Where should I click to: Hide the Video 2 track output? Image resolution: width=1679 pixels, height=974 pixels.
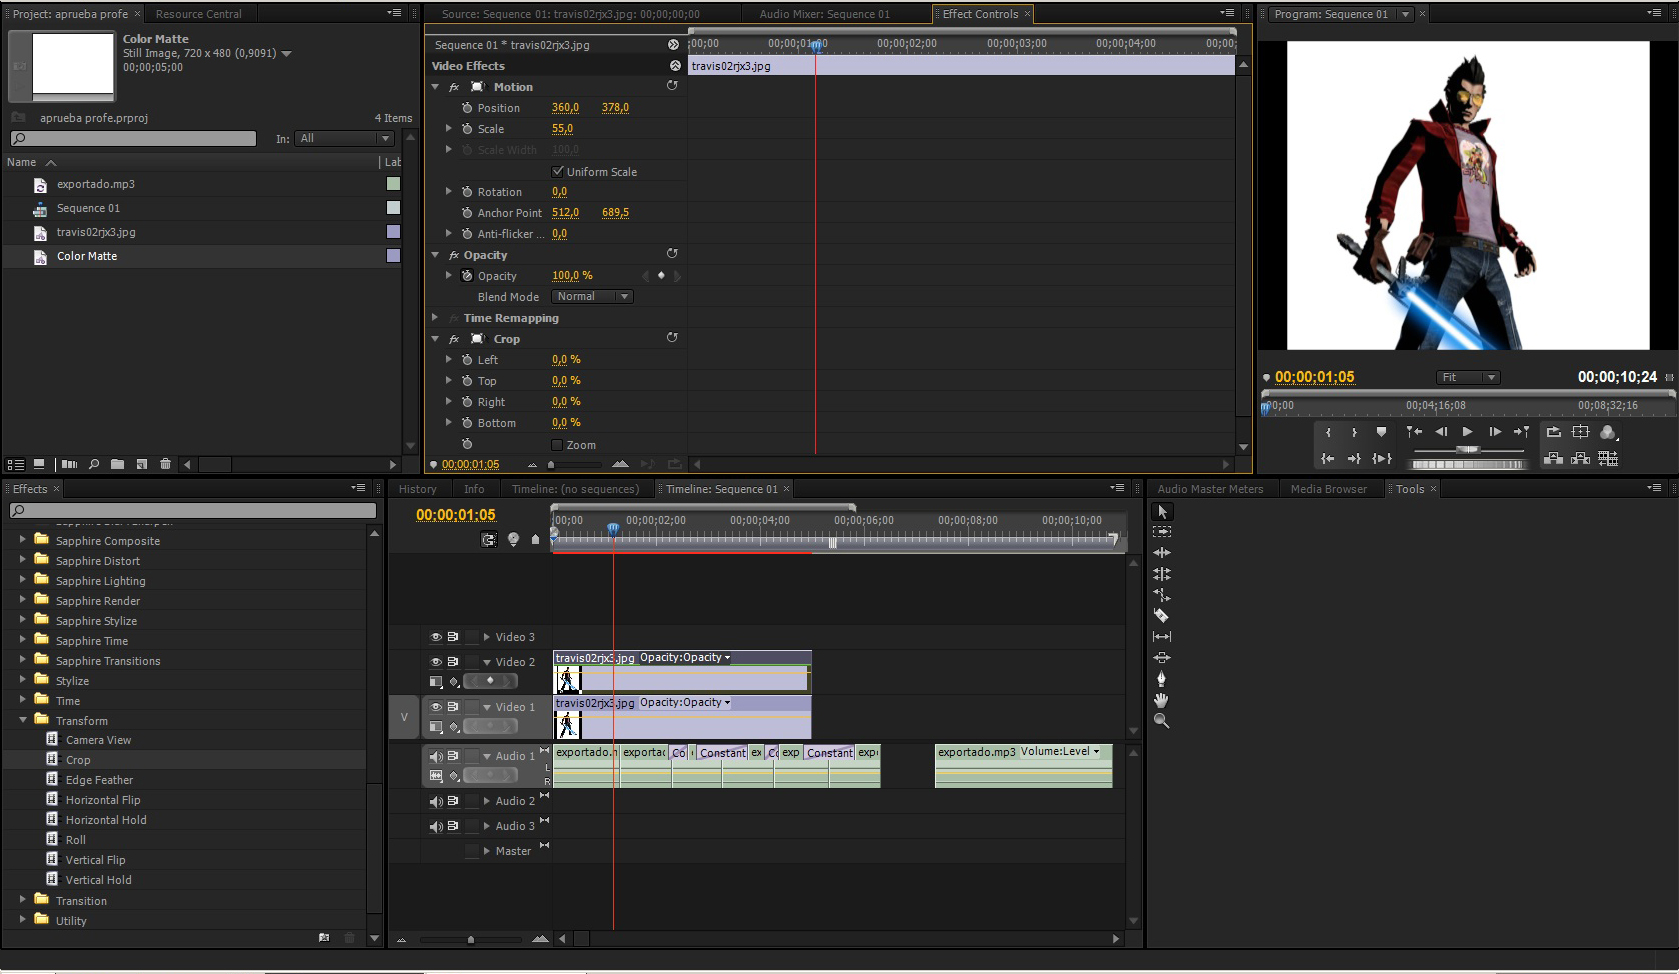(436, 662)
